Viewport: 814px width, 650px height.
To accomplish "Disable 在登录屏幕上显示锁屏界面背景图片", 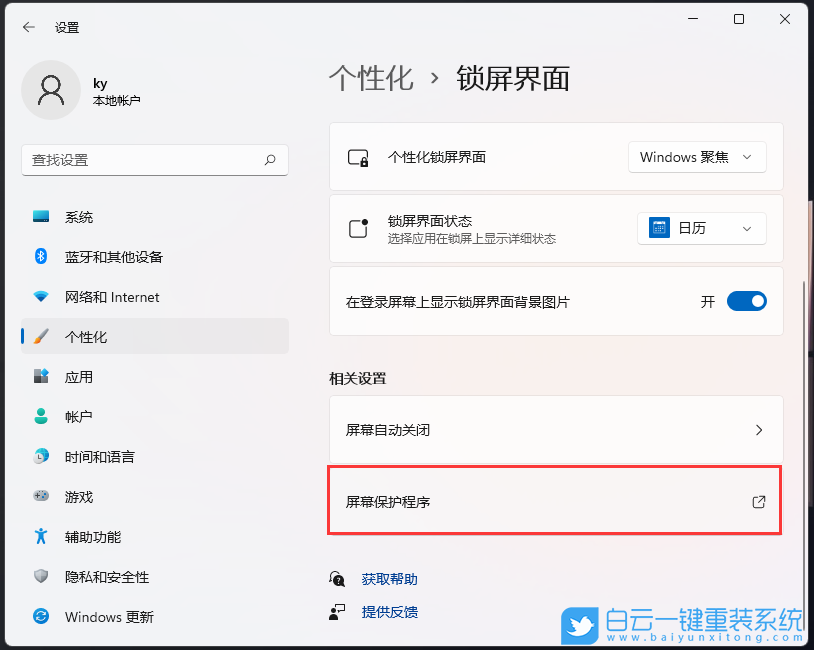I will tap(746, 300).
